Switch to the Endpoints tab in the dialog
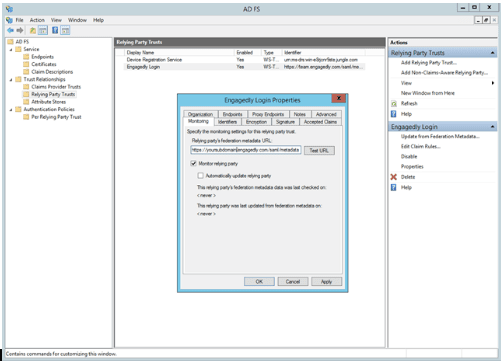The image size is (503, 361). [232, 114]
